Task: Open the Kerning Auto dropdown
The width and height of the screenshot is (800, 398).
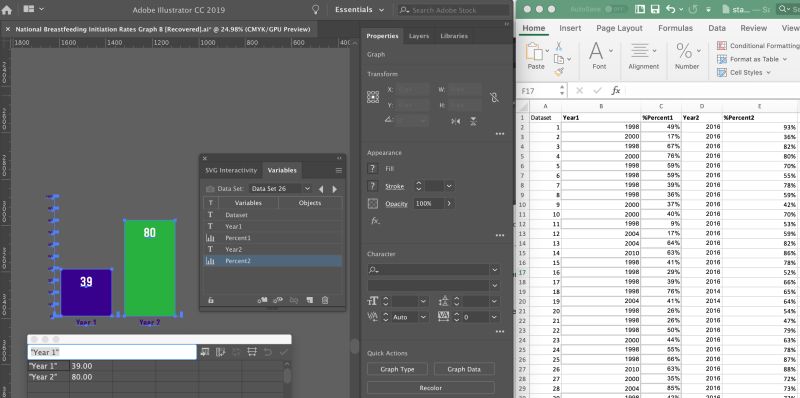Action: click(423, 317)
